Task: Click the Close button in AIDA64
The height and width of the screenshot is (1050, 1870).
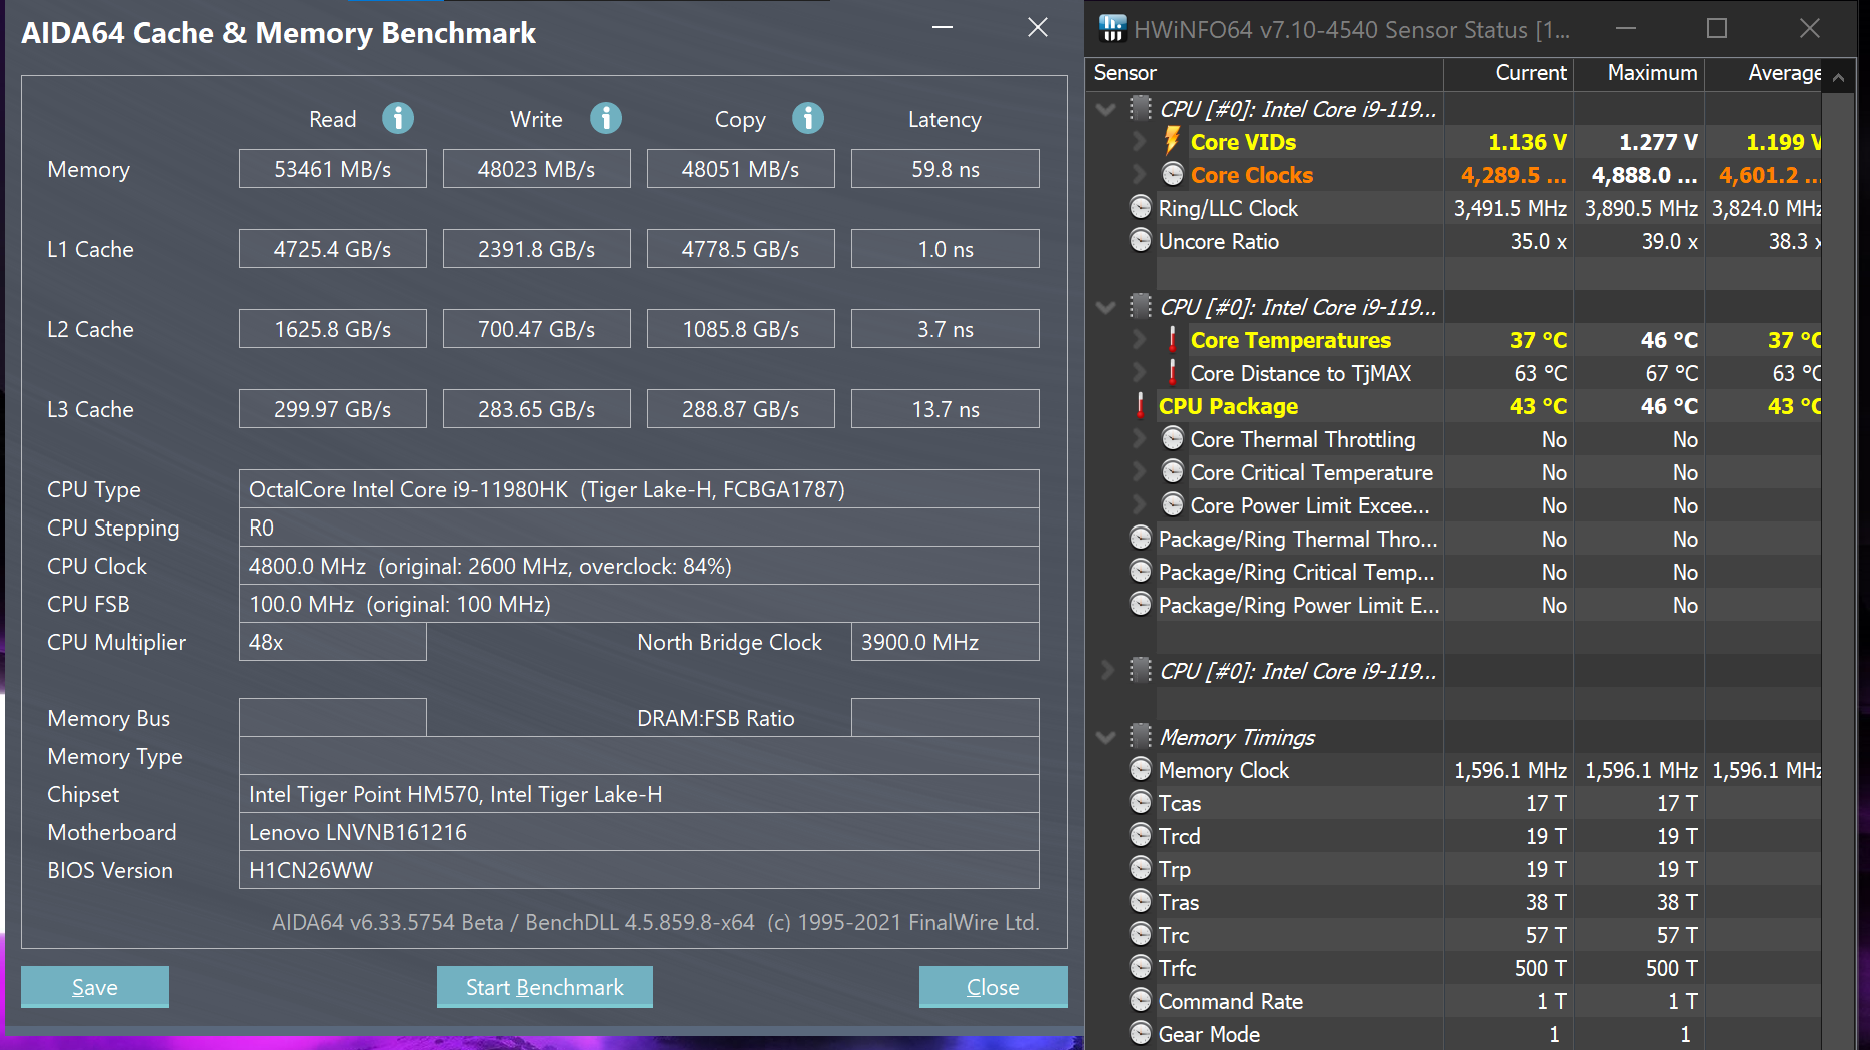Action: coord(993,987)
